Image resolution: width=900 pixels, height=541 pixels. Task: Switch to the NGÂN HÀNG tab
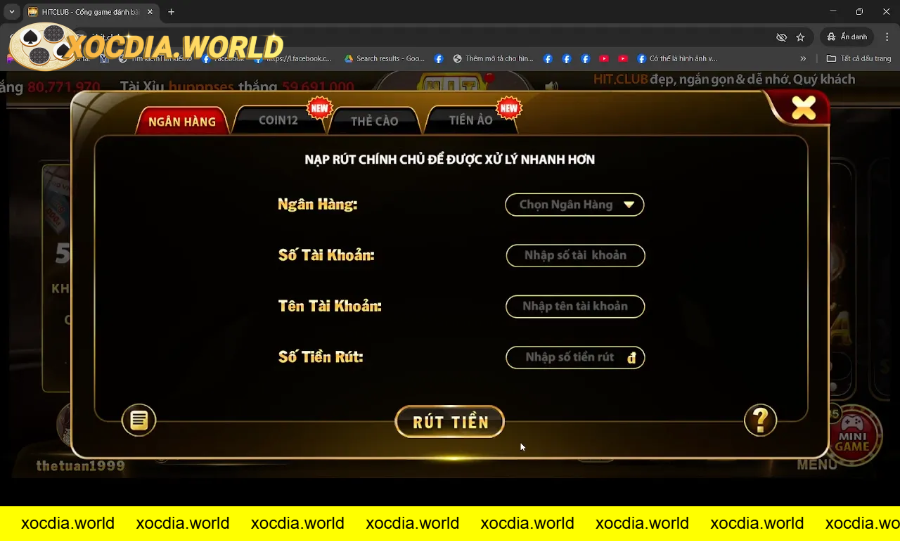point(182,121)
